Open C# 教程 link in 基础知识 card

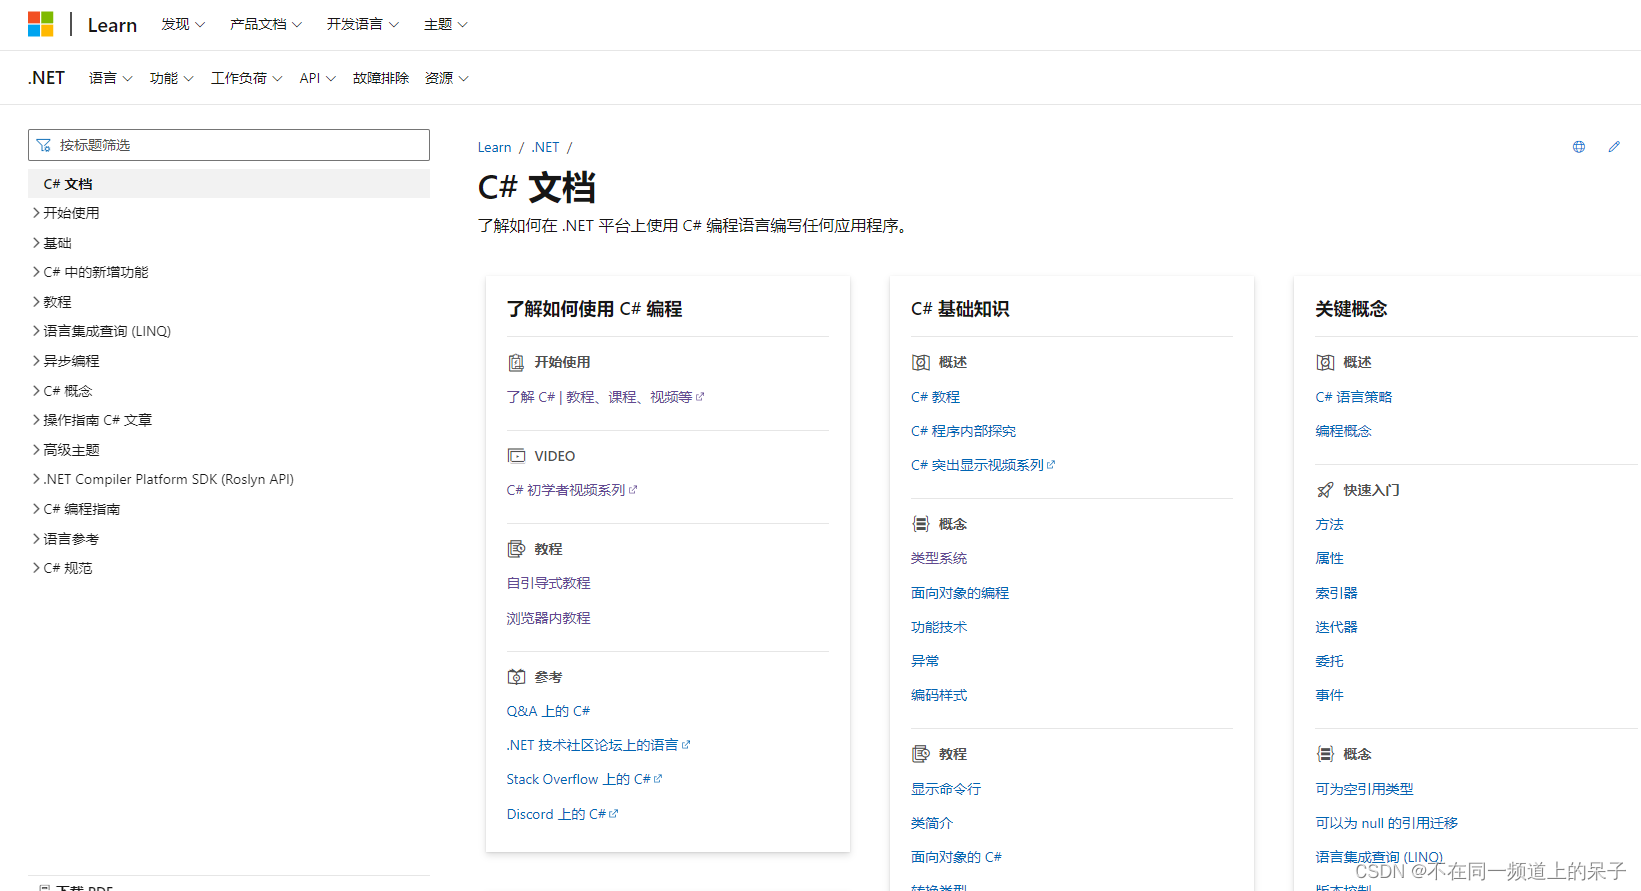935,397
